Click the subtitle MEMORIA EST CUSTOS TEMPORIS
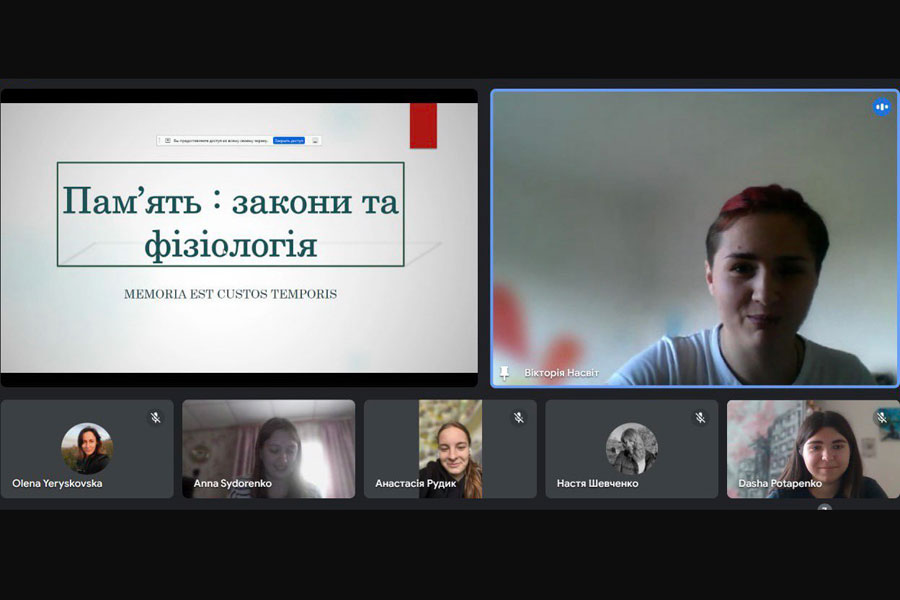 pyautogui.click(x=230, y=294)
